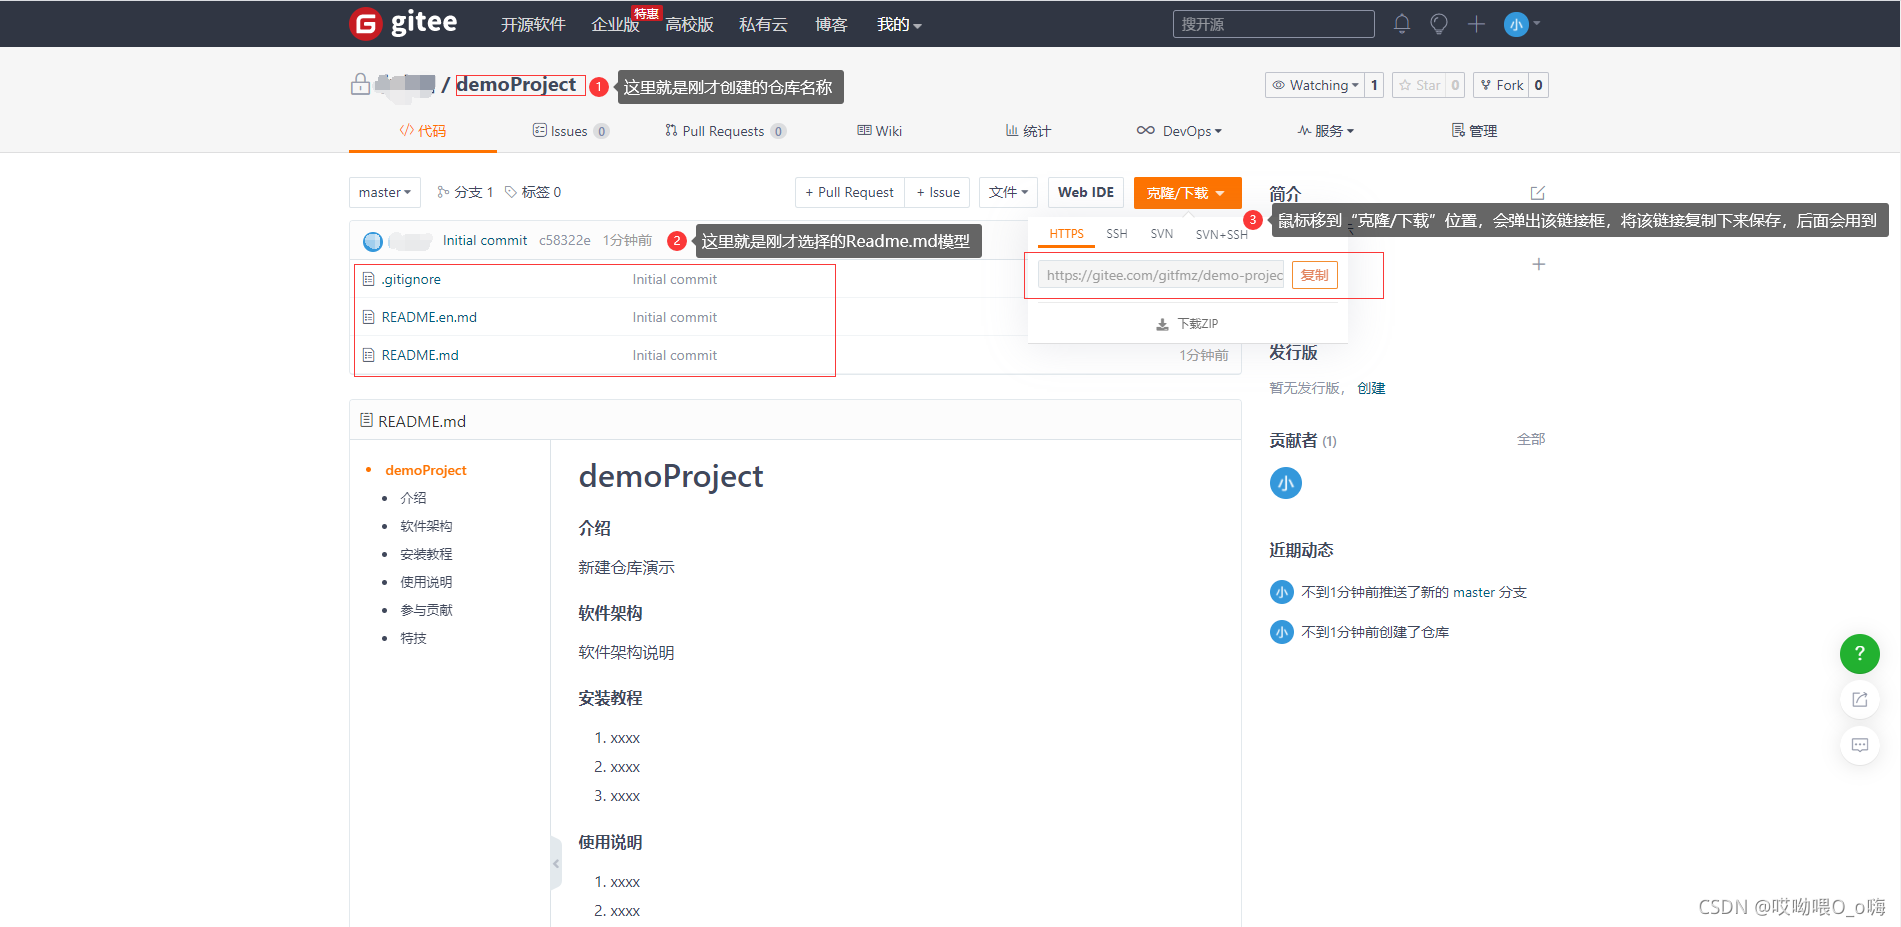1901x927 pixels.
Task: Open the README.md file in list
Action: pos(420,355)
